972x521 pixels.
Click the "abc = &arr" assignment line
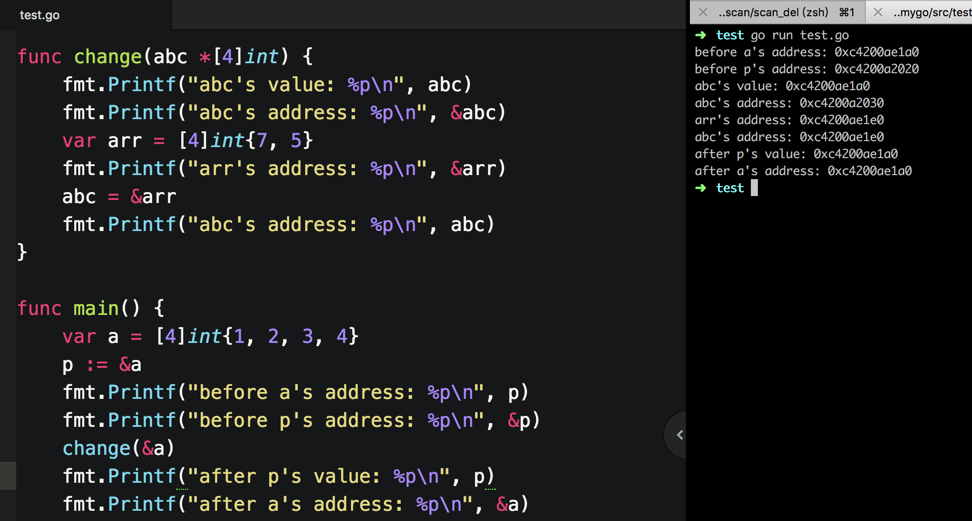coord(119,197)
